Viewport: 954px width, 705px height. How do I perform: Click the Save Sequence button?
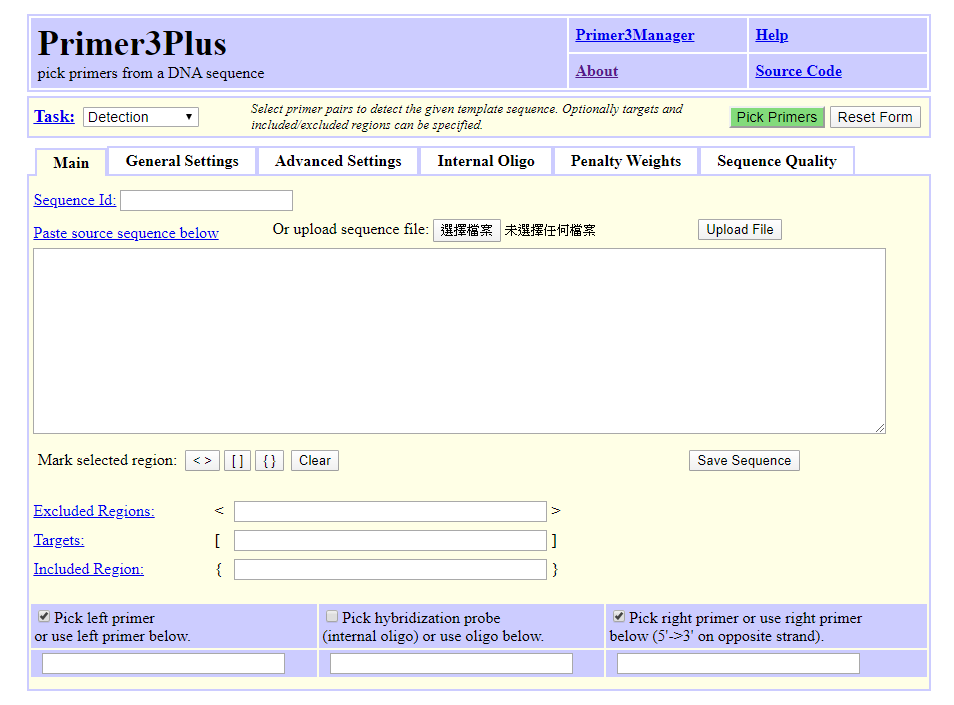744,460
